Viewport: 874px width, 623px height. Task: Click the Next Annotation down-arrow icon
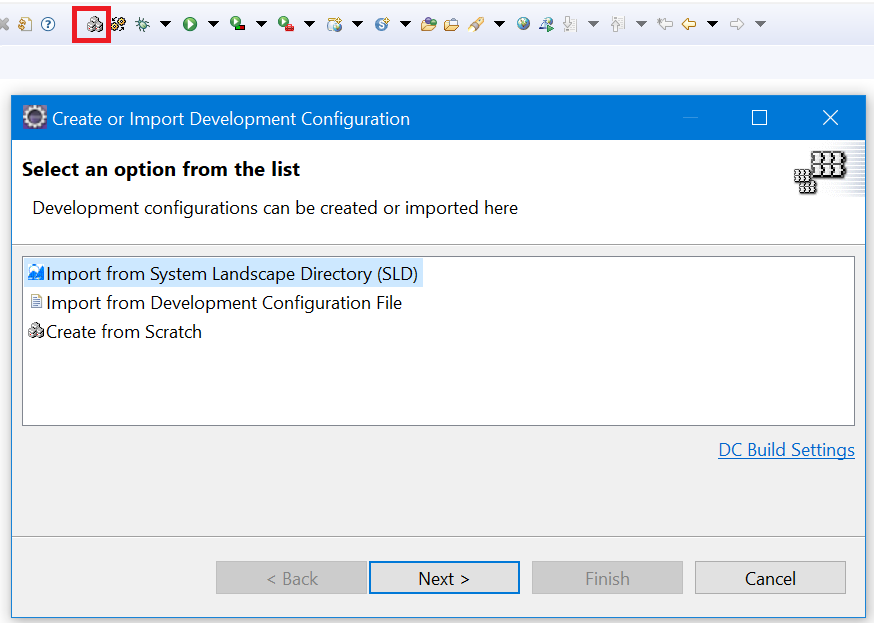coord(570,24)
